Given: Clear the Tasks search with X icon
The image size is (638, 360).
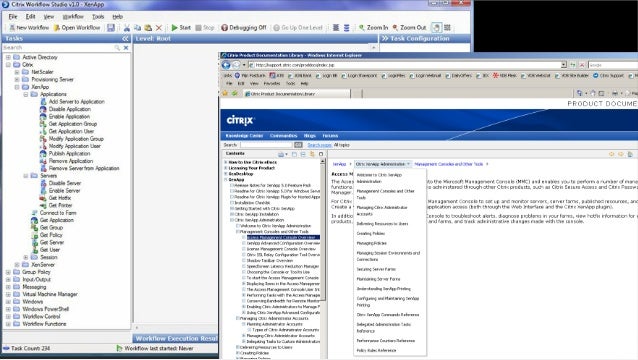Looking at the screenshot, I should 126,48.
